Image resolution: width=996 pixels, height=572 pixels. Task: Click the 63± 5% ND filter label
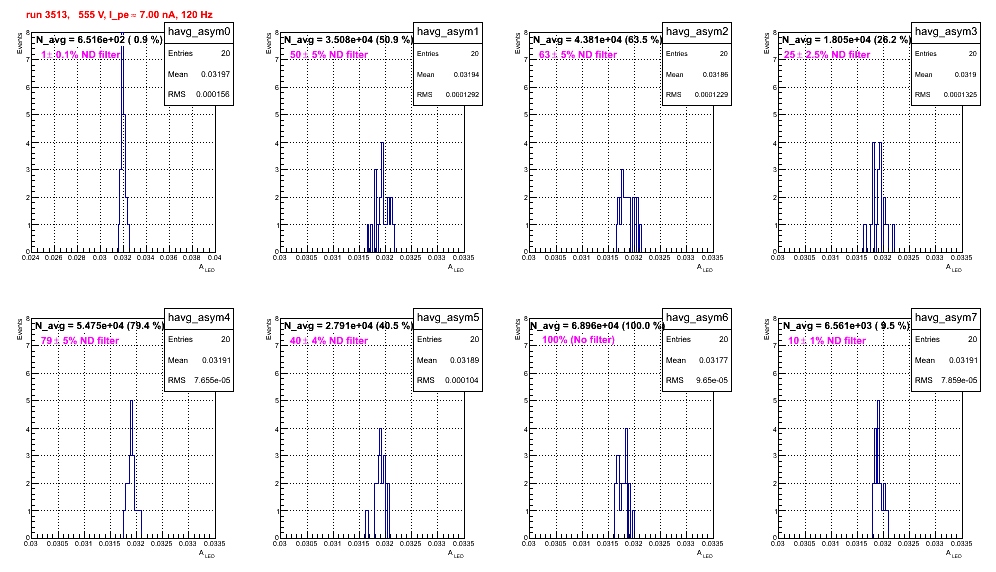point(578,55)
